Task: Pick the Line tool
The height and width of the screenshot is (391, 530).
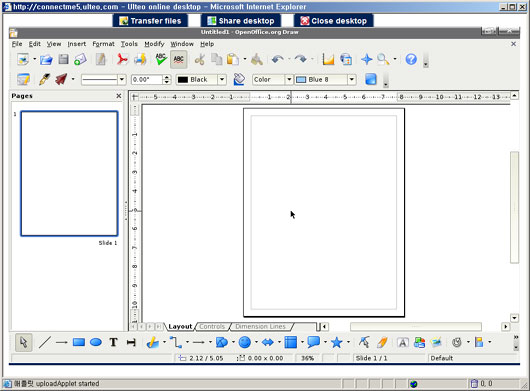Action: click(x=45, y=342)
